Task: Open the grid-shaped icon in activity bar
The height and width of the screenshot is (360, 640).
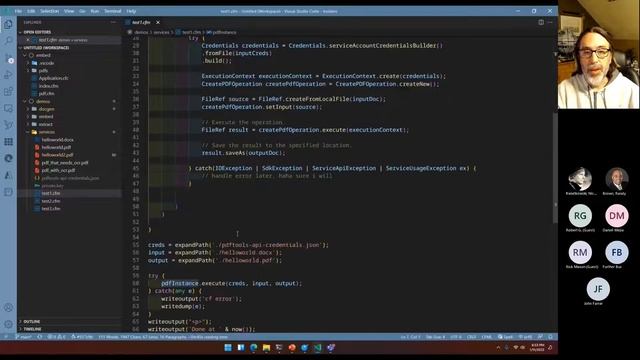Action: pos(8,142)
